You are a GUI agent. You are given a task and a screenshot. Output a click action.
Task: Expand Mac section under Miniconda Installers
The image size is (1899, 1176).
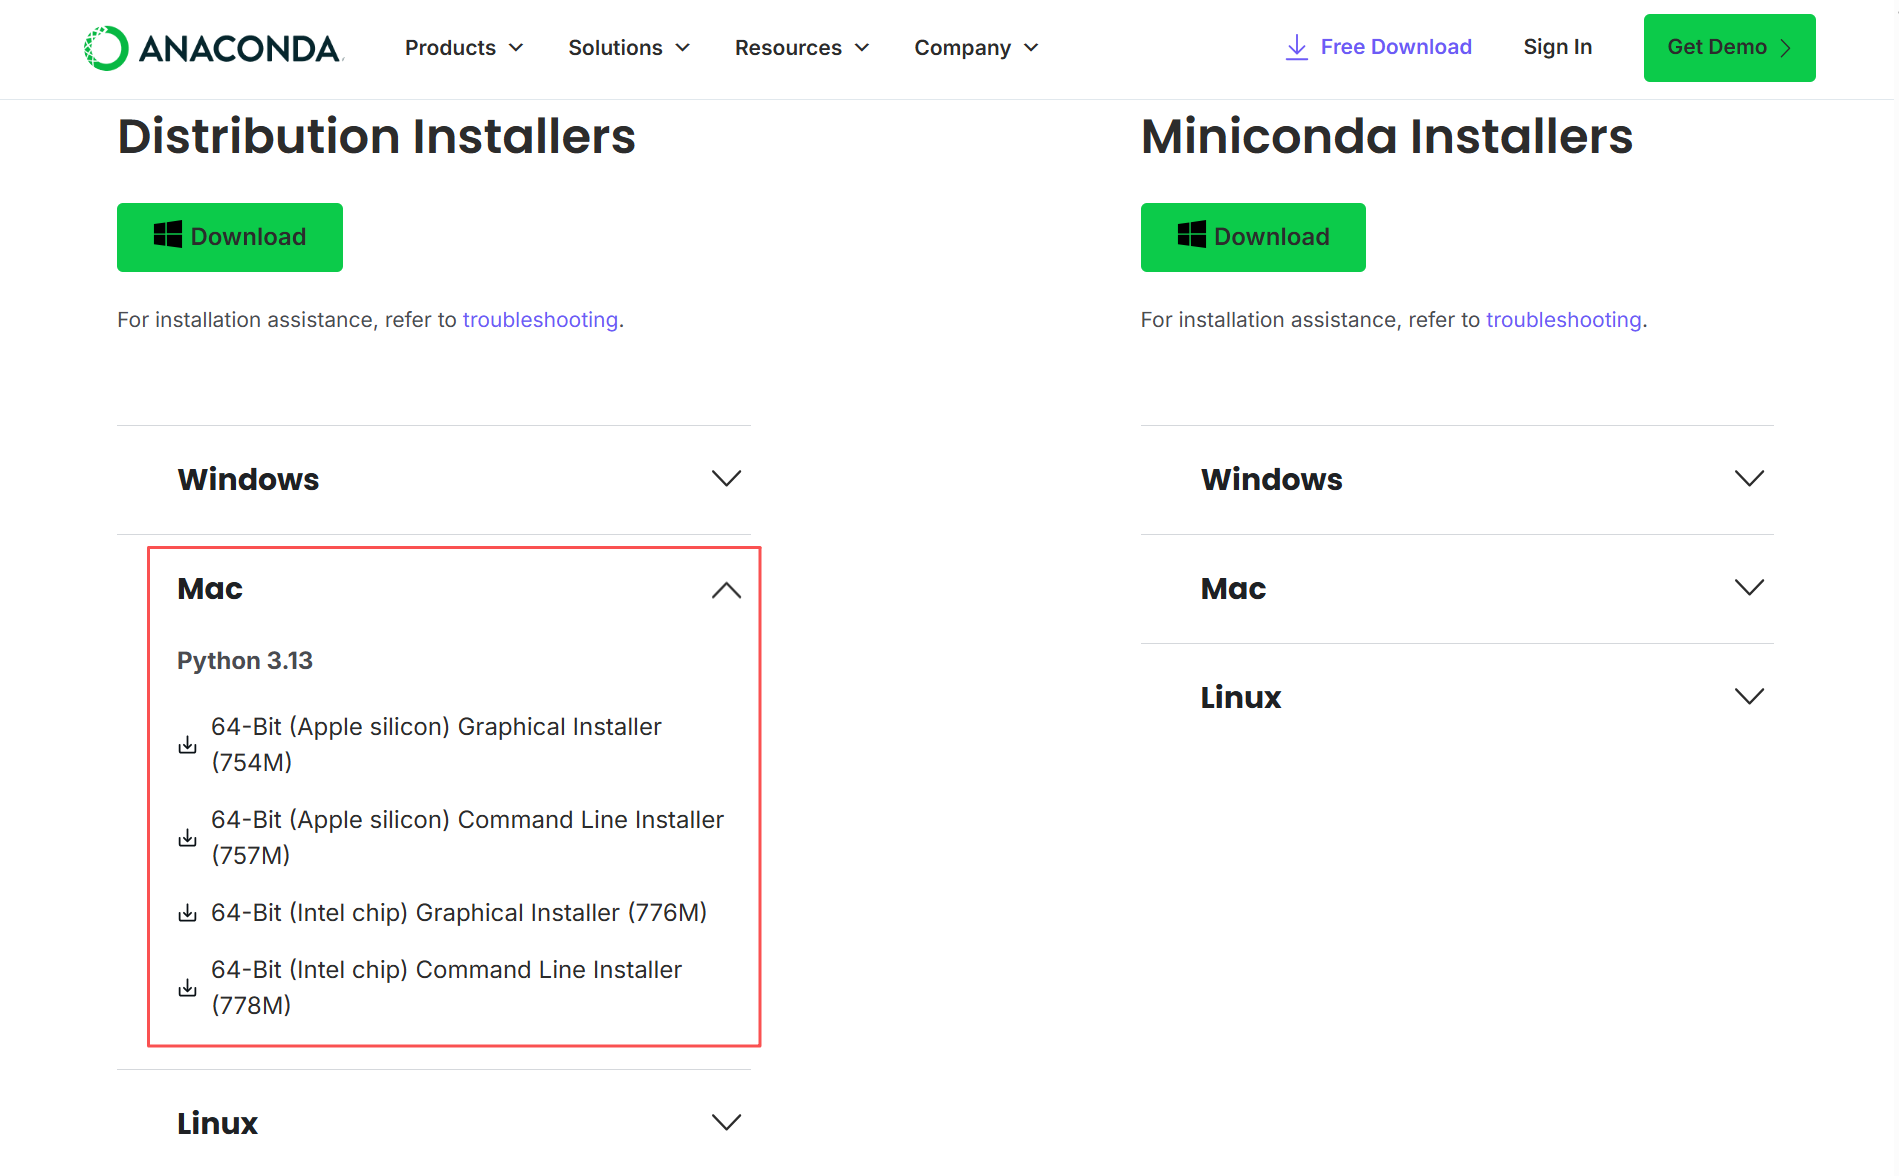pyautogui.click(x=1457, y=589)
